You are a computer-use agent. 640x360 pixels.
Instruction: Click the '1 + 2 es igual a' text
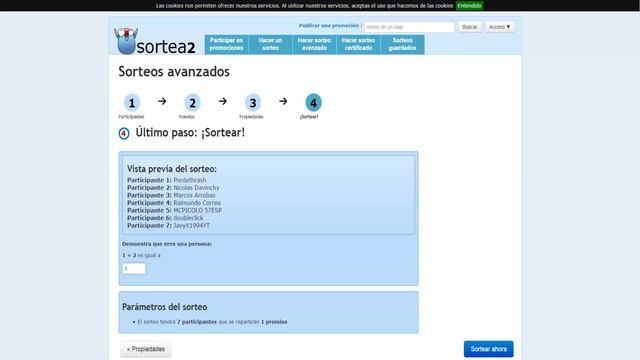(x=142, y=256)
